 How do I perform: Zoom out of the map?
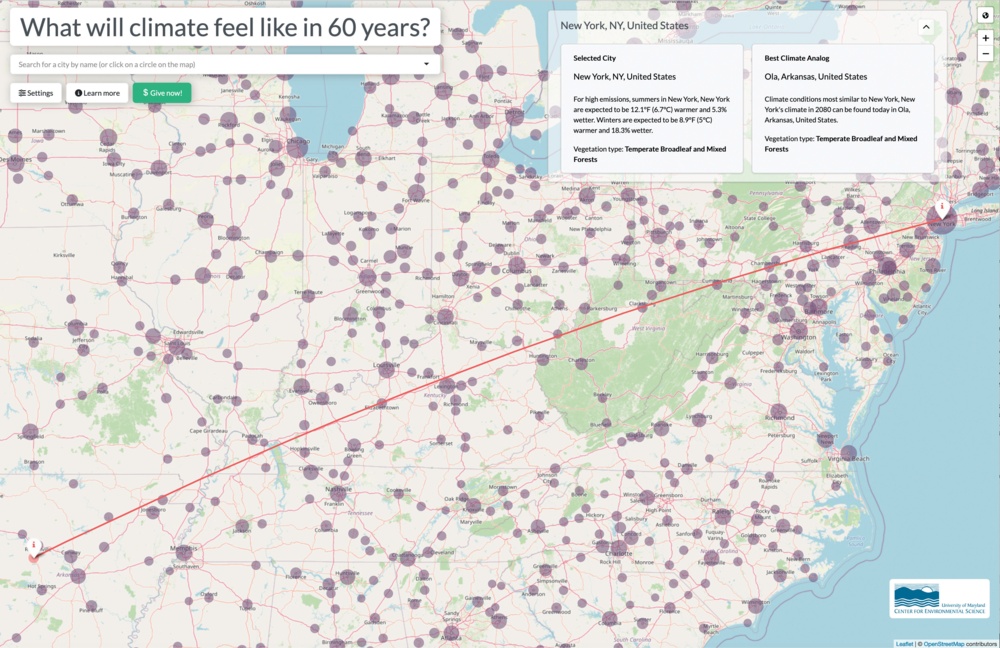click(x=985, y=54)
